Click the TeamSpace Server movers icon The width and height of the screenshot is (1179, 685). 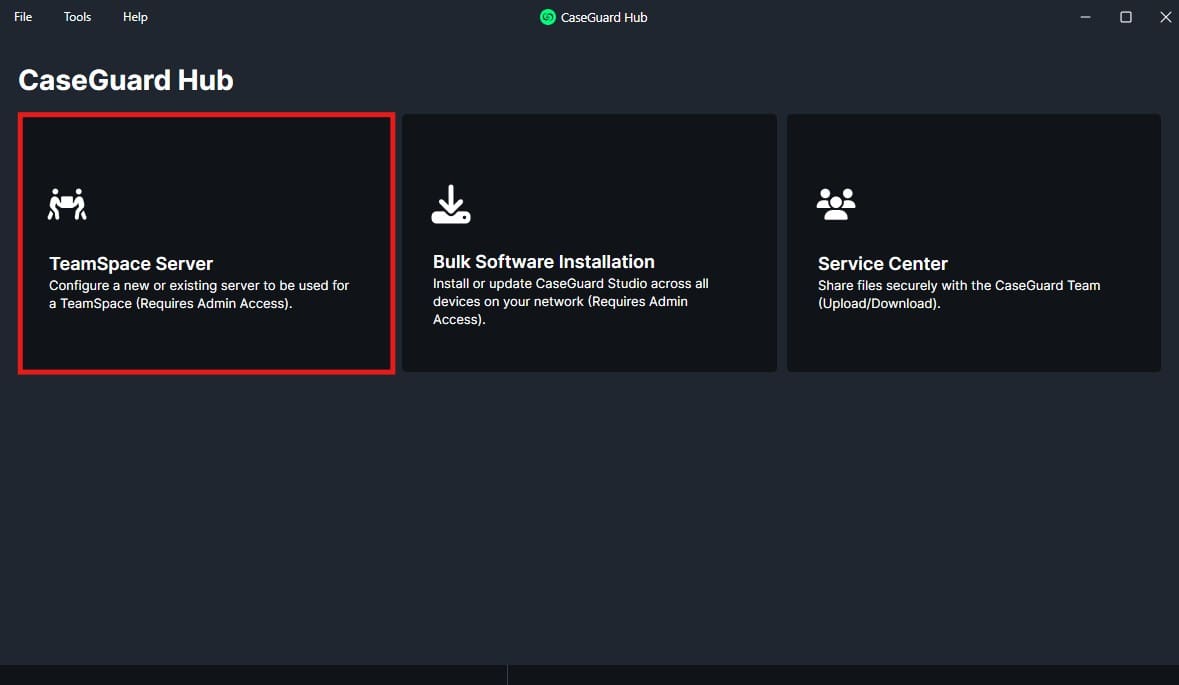pos(68,203)
